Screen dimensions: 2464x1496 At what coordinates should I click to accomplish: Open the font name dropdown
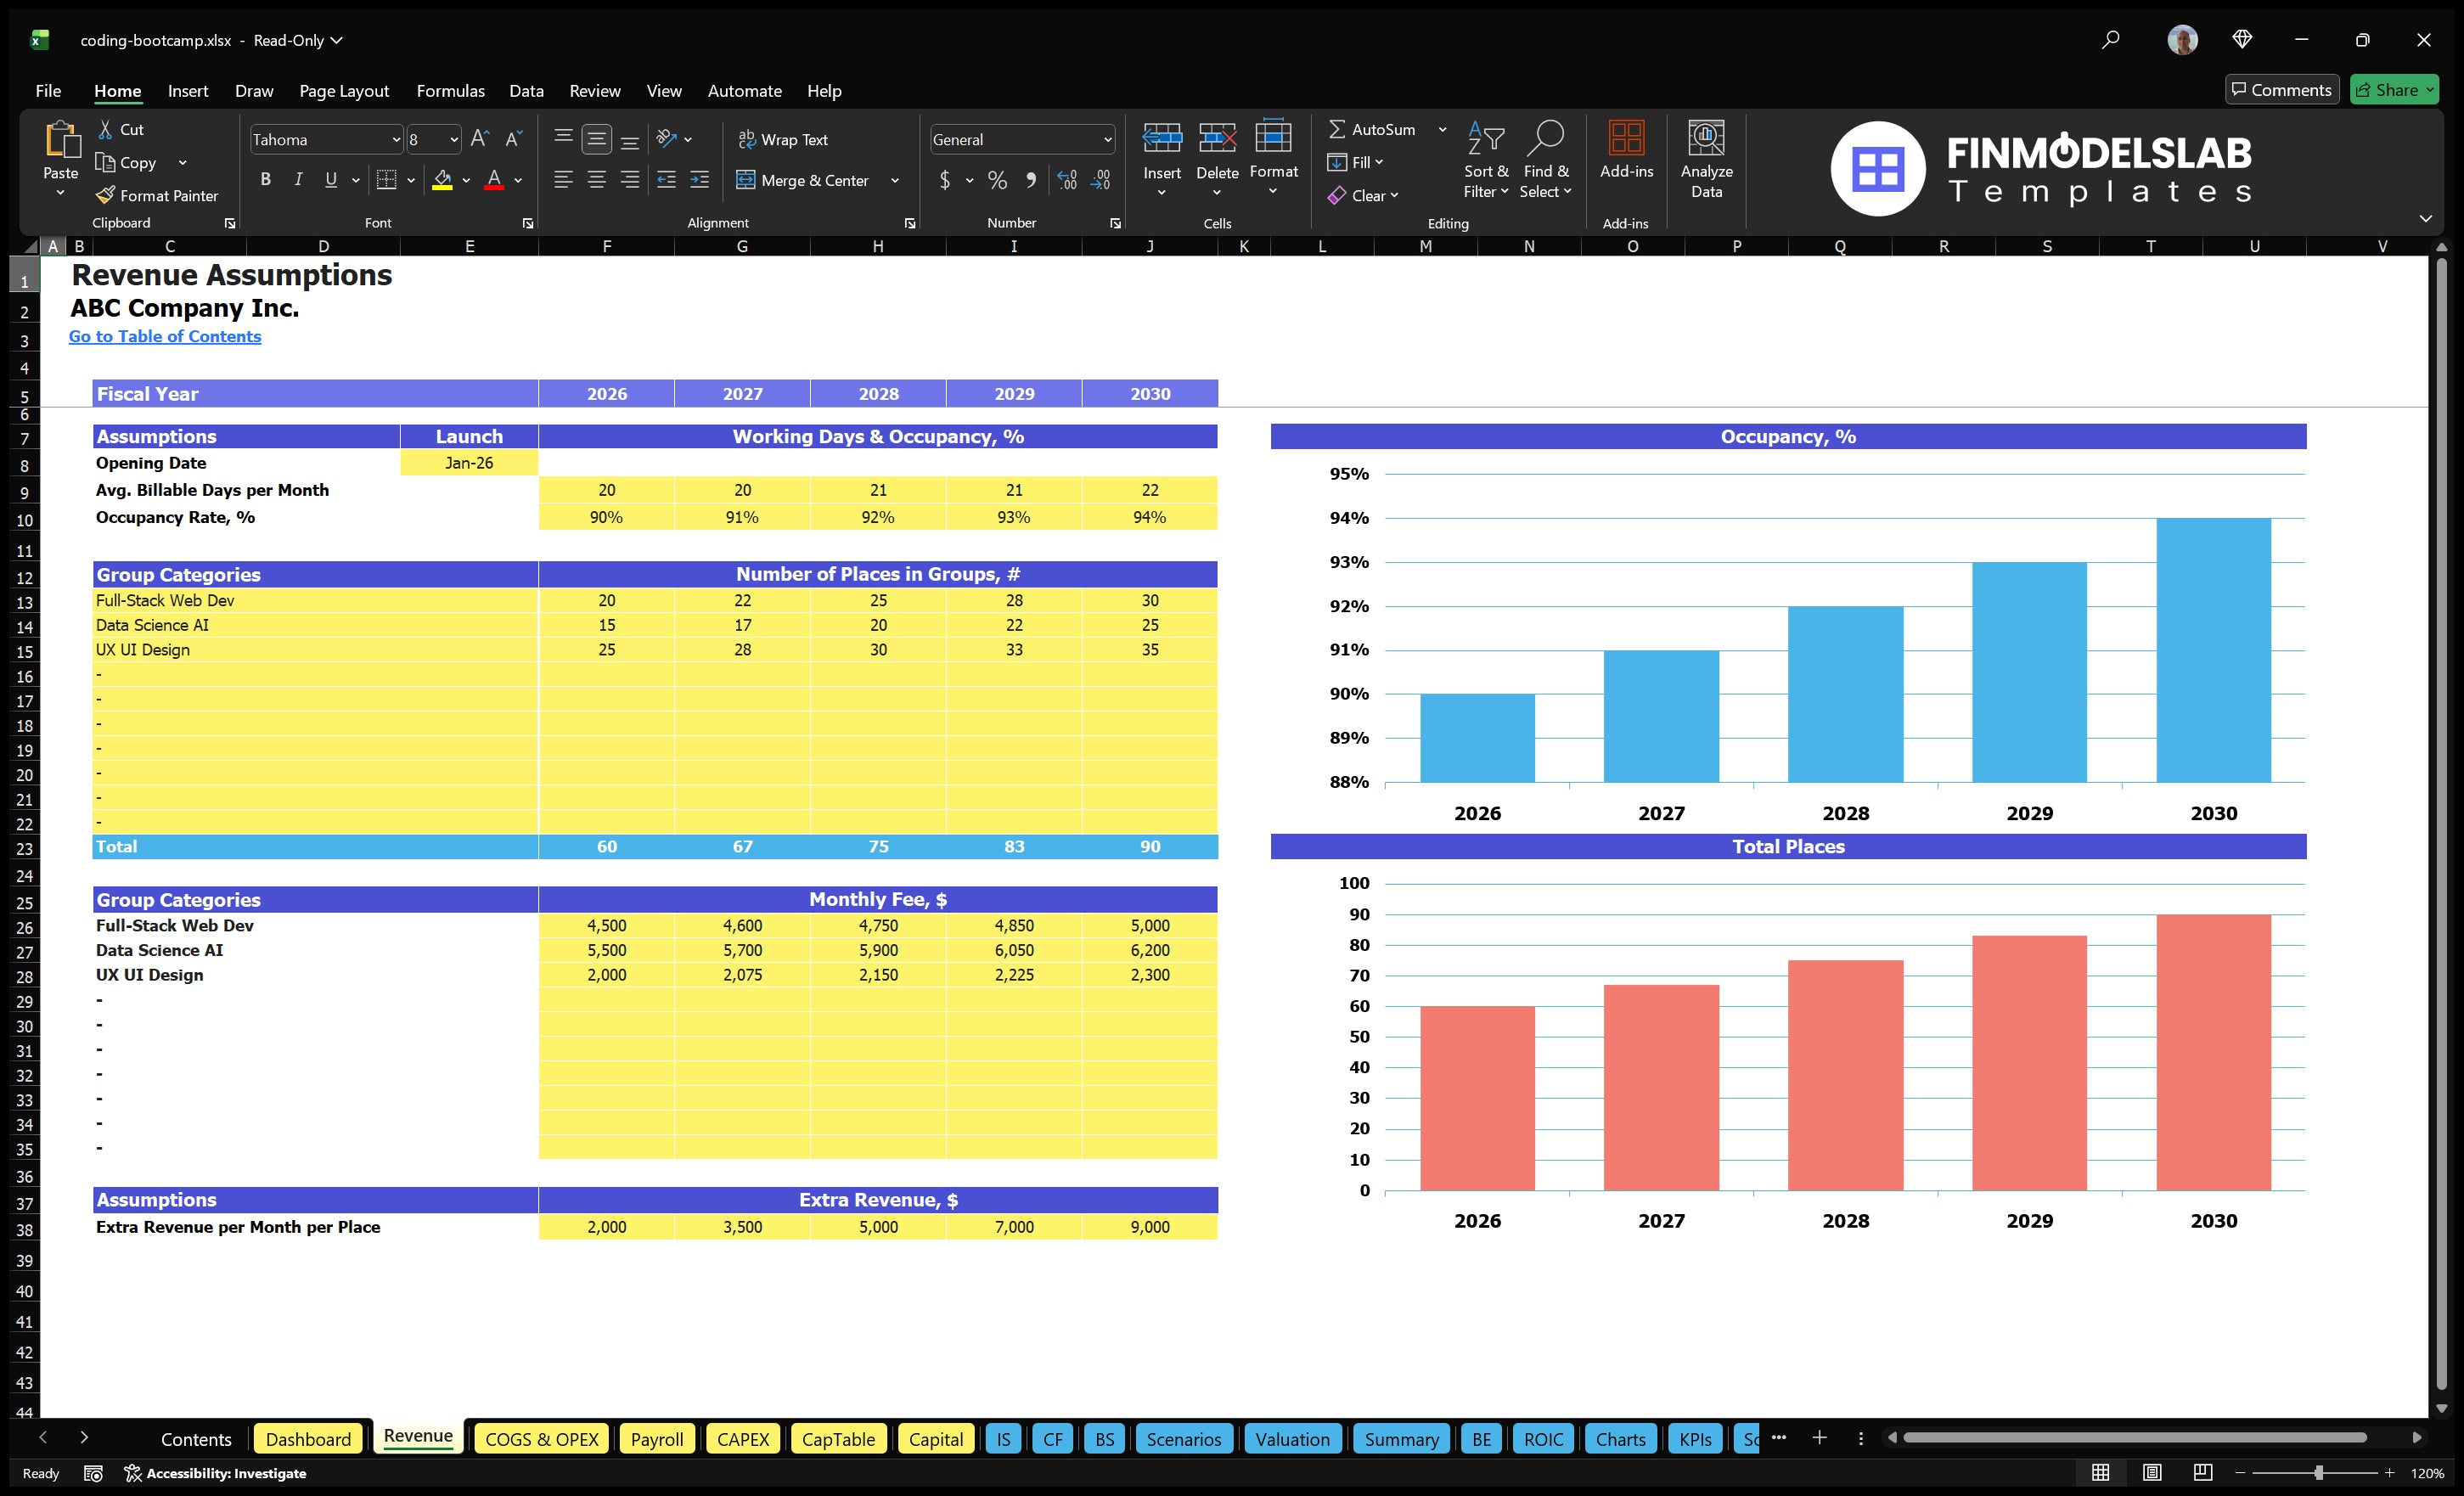pos(397,139)
